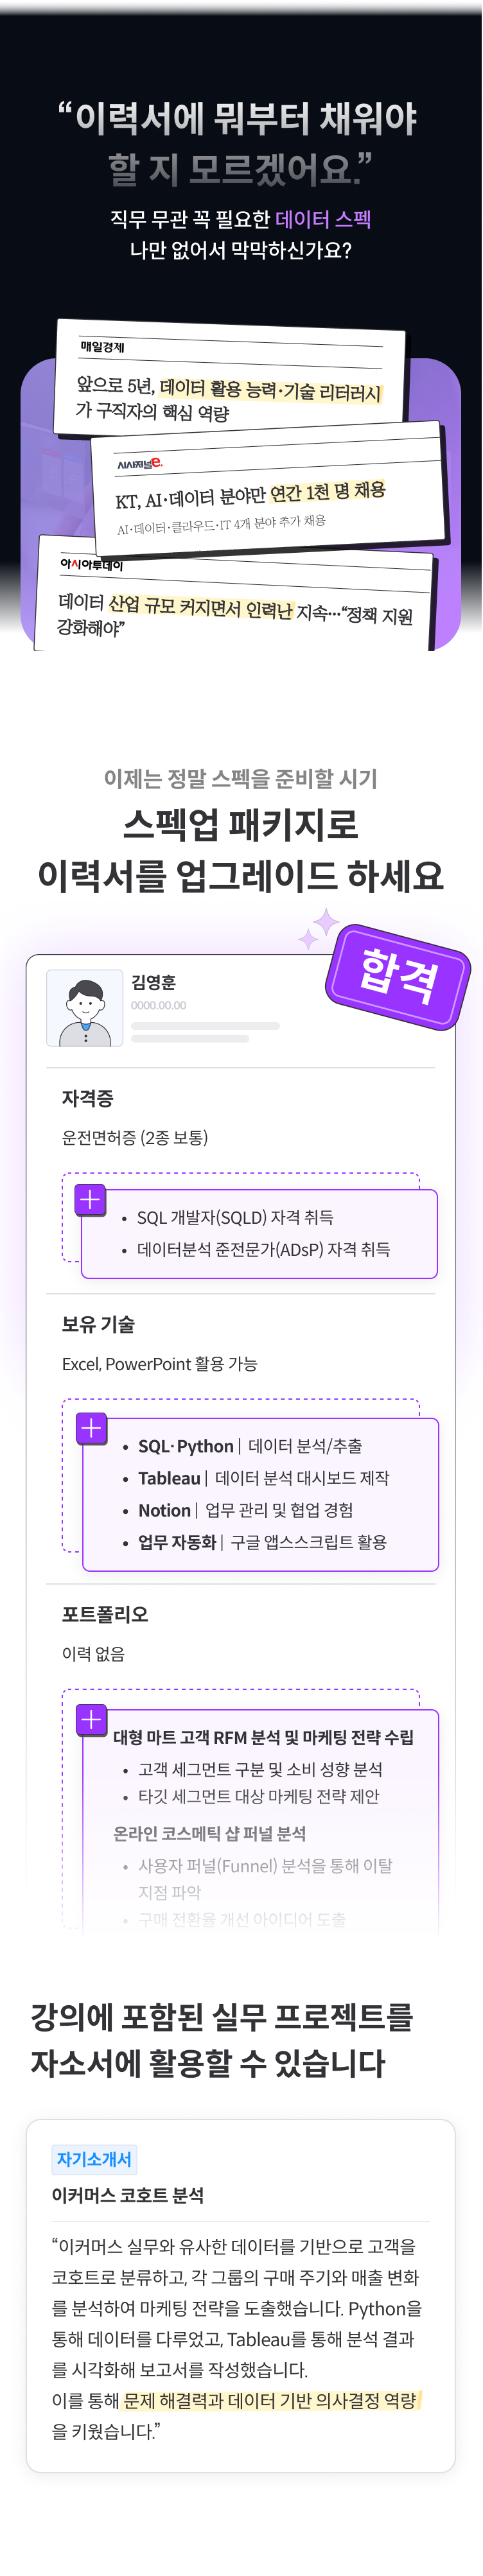The width and height of the screenshot is (483, 2576).
Task: Click SQL 개발자(SQLD) 자격 취득 bullet
Action: tap(235, 1217)
